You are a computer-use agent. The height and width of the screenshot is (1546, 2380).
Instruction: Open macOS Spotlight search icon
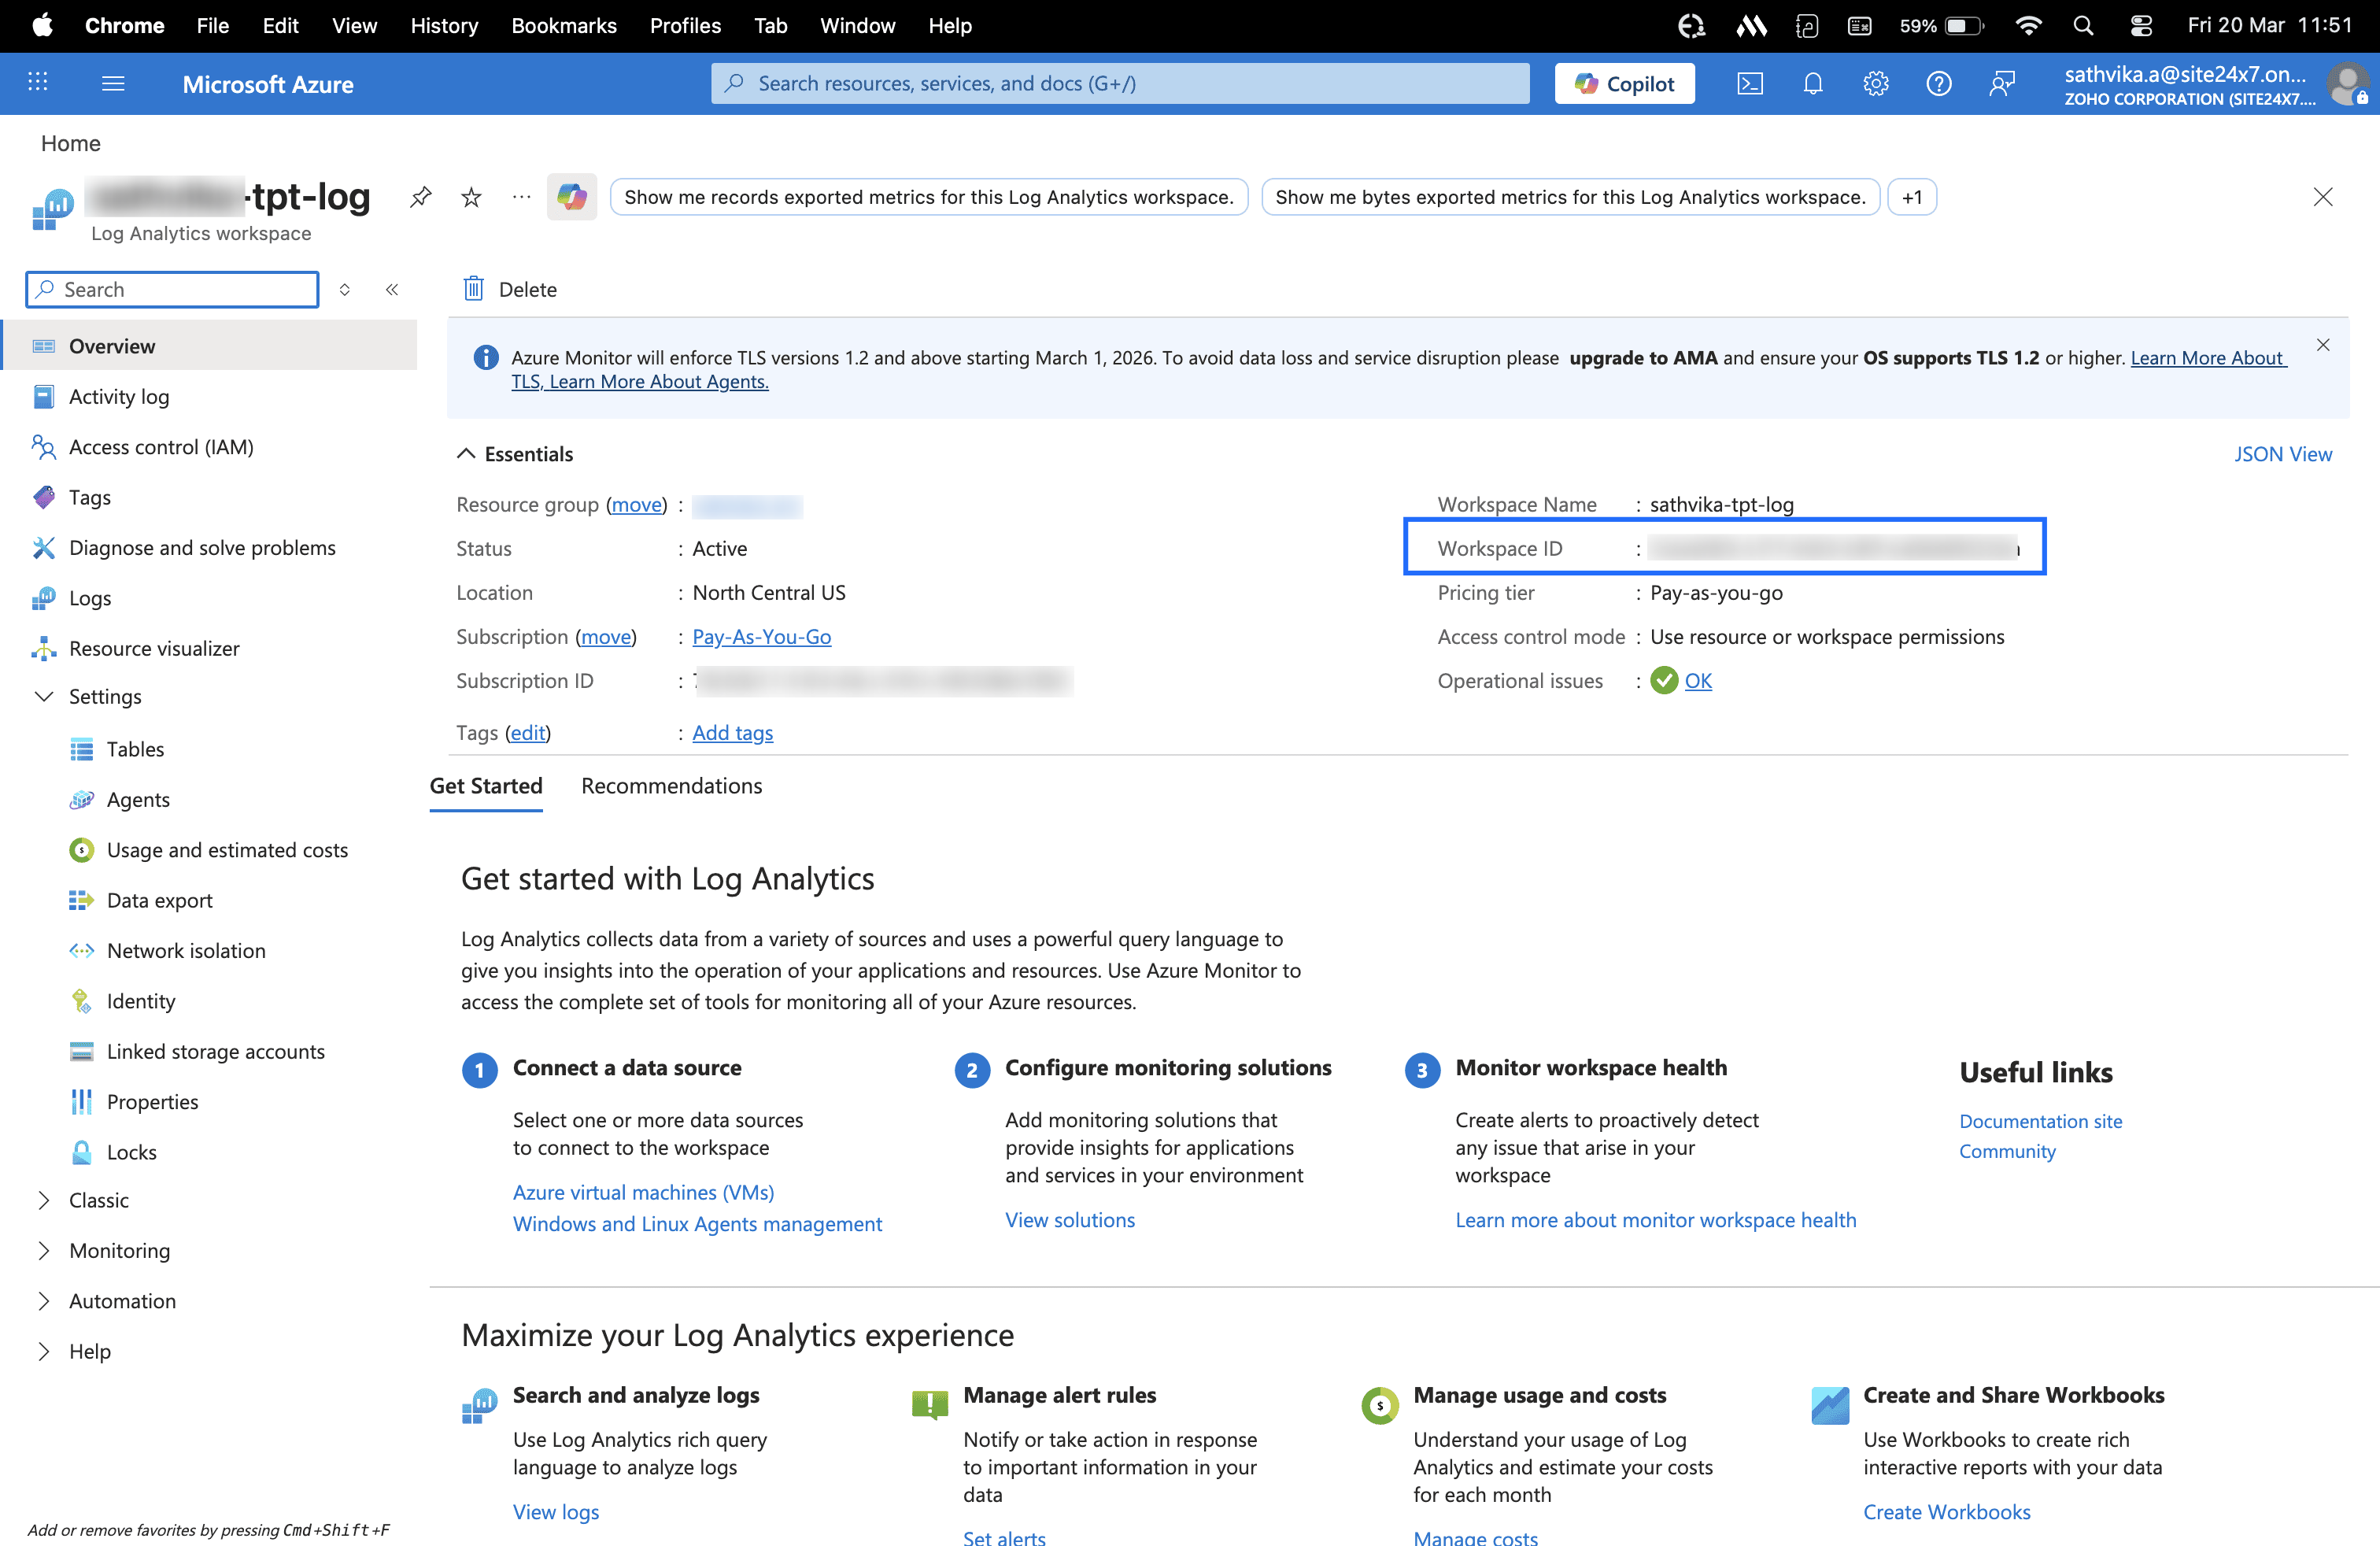2083,26
